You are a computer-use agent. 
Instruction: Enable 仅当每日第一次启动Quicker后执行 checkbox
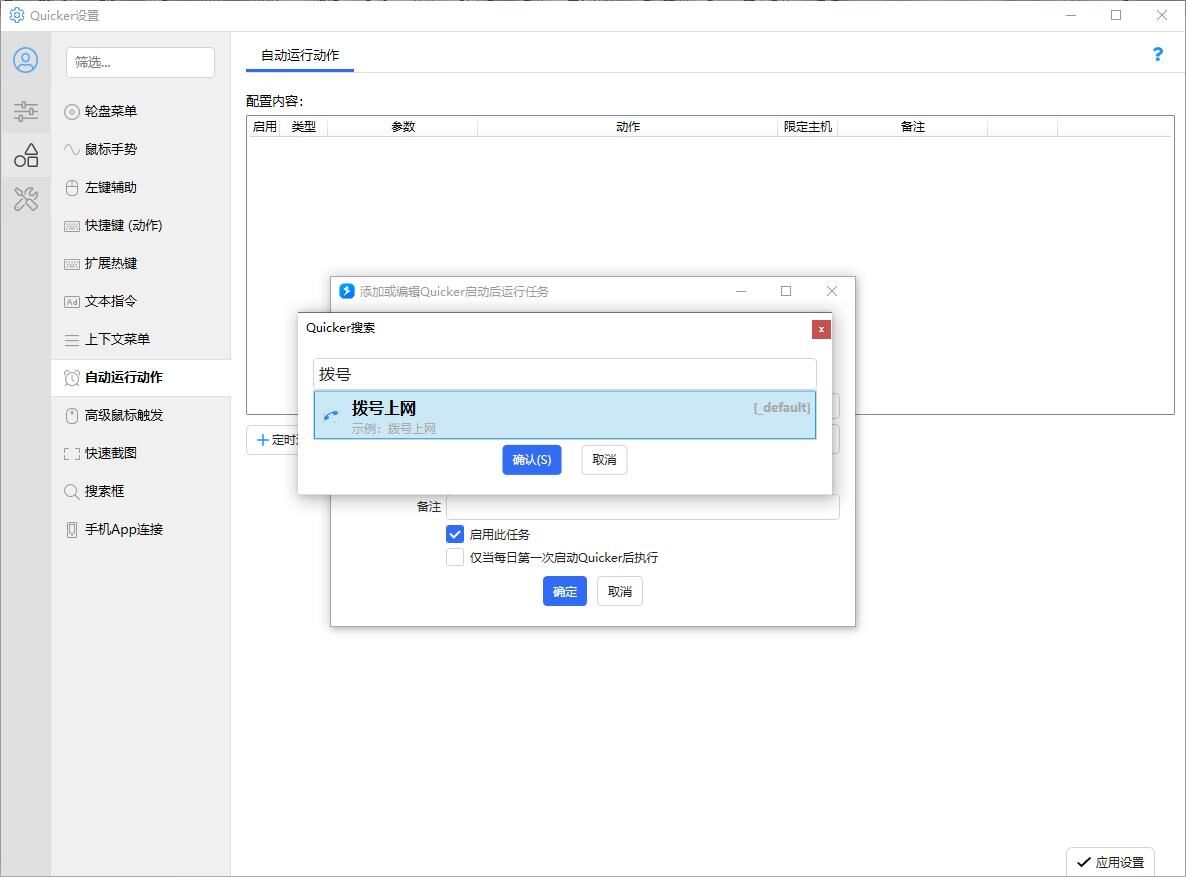point(455,557)
